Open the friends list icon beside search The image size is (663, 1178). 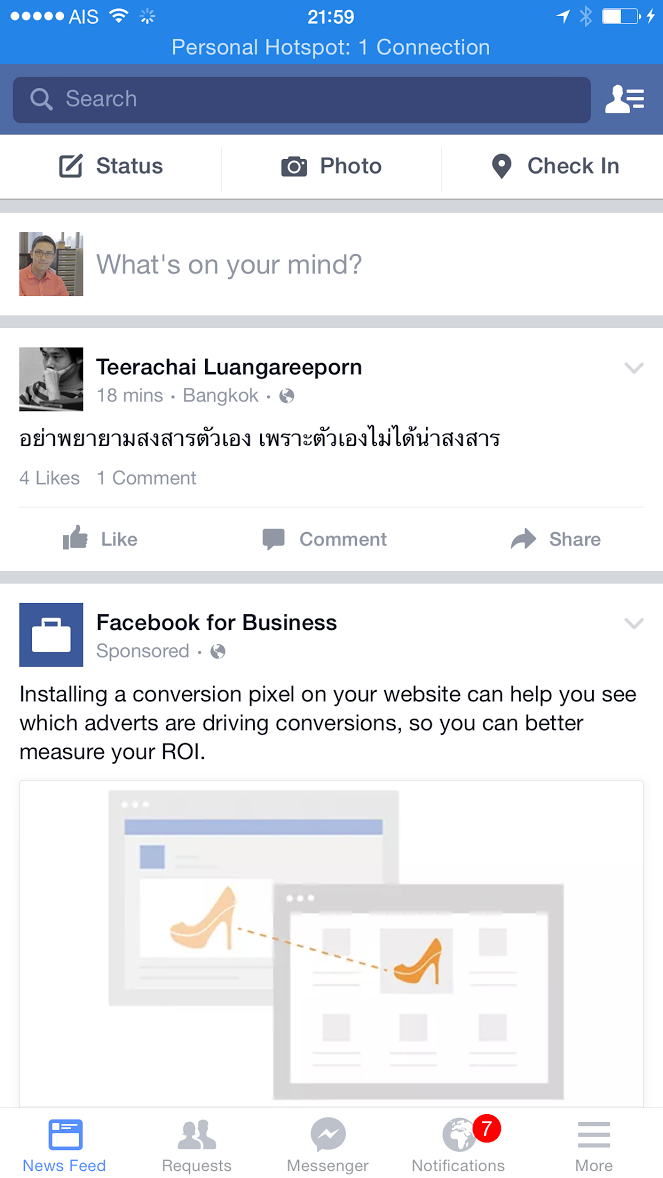point(625,99)
